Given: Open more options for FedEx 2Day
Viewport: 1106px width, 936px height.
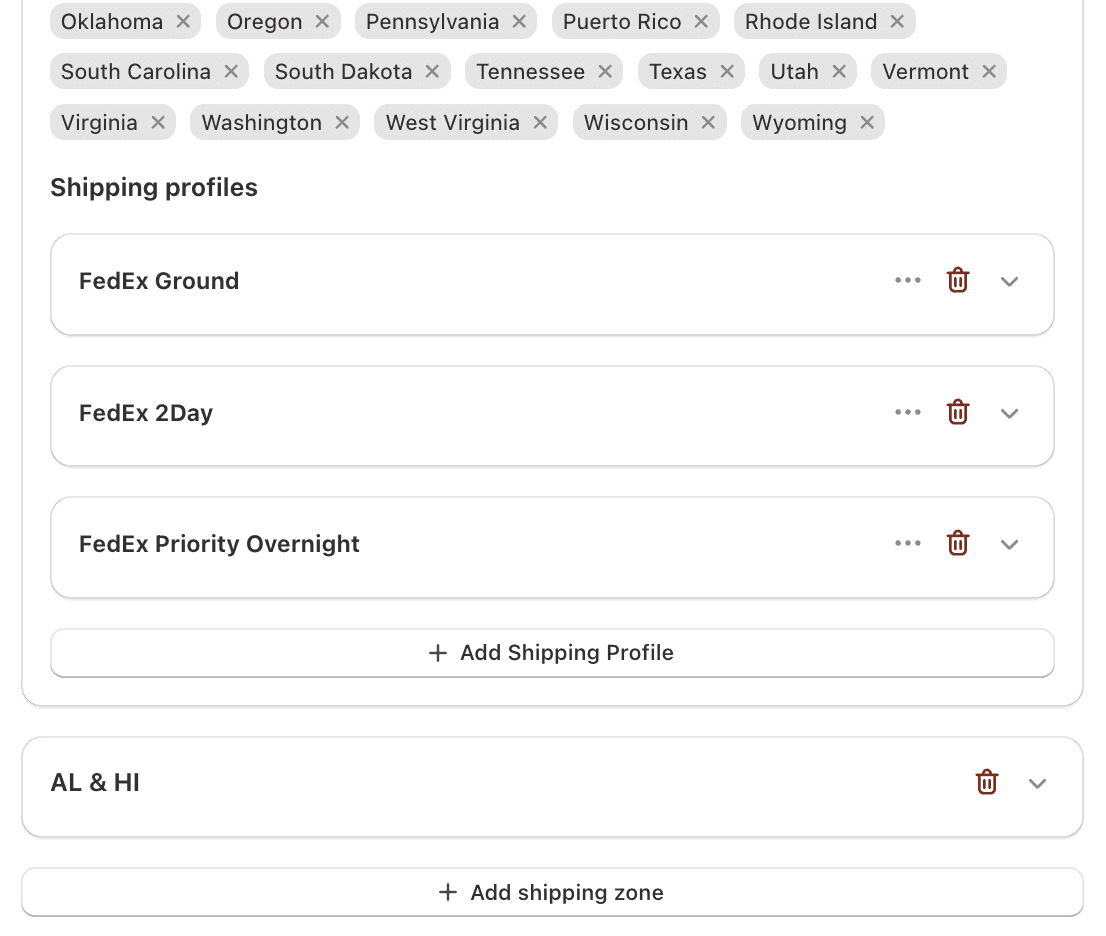Looking at the screenshot, I should click(908, 412).
